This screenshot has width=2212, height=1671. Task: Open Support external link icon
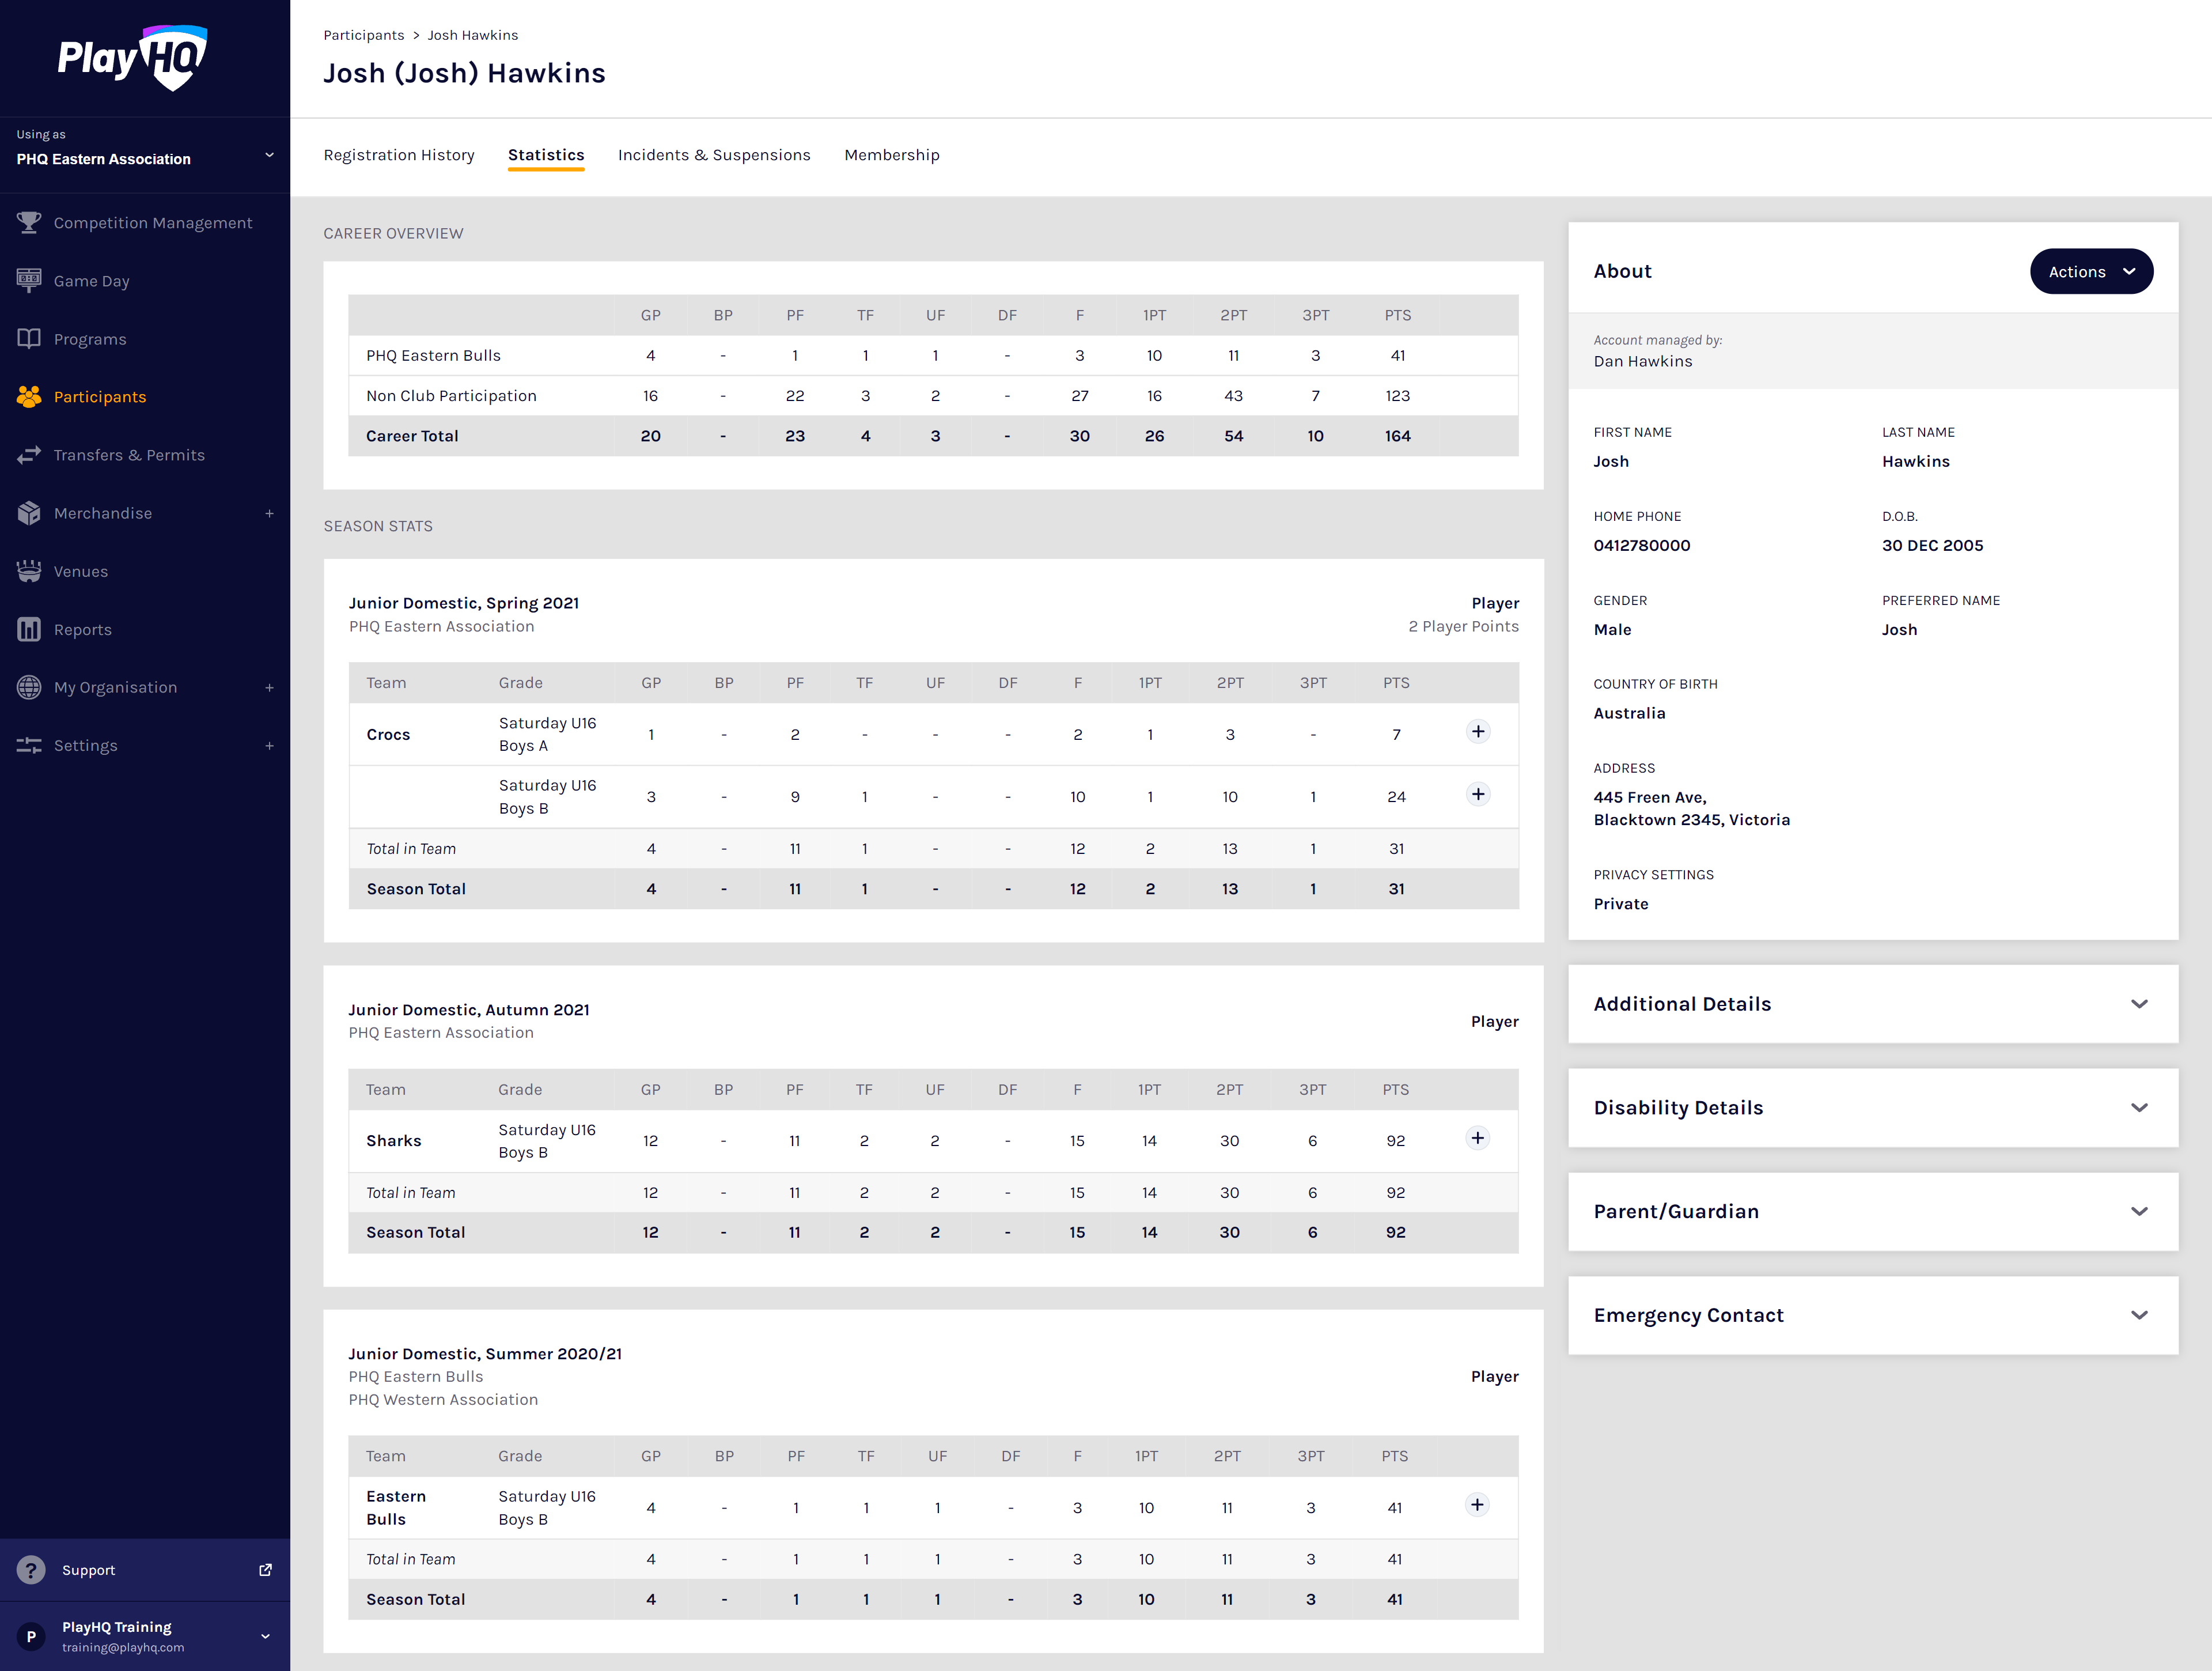pyautogui.click(x=265, y=1570)
